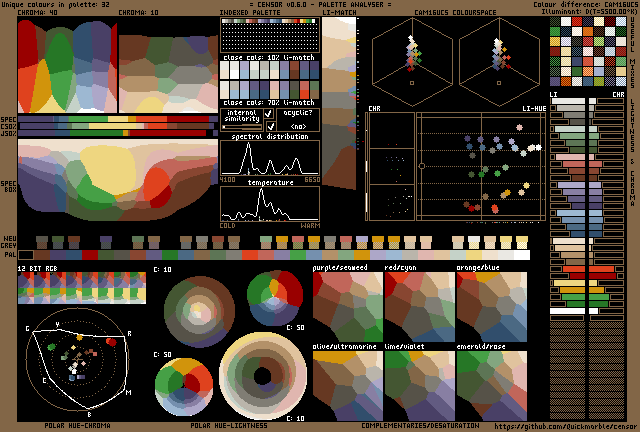Click the JS0% colour bar
This screenshot has width=640, height=432.
pyautogui.click(x=118, y=133)
